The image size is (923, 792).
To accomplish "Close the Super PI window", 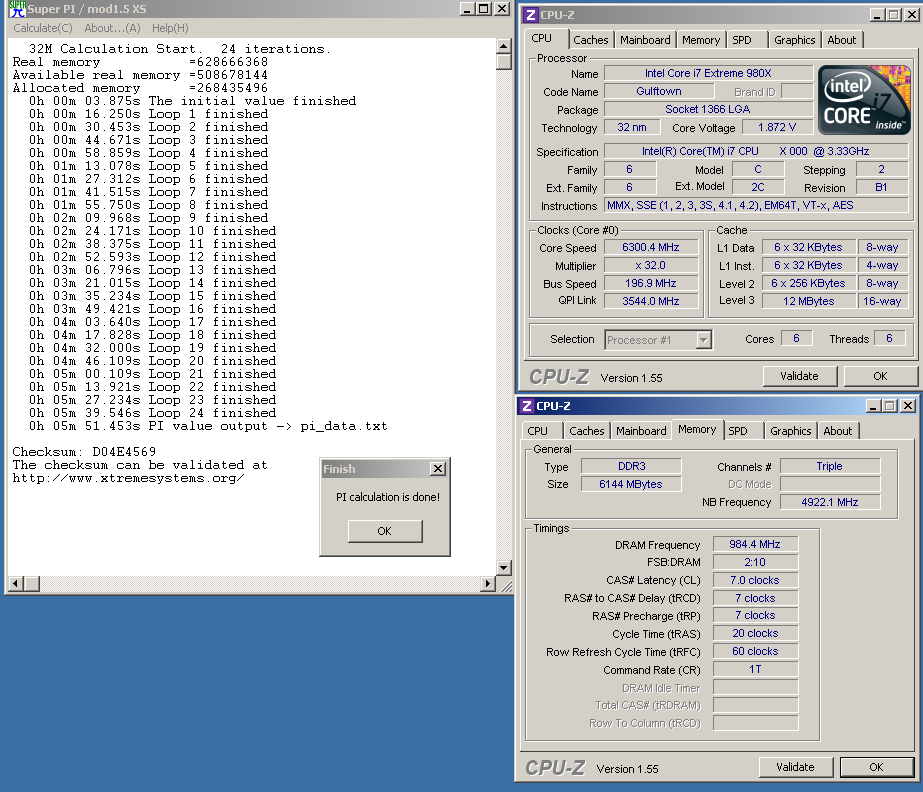I will [502, 9].
